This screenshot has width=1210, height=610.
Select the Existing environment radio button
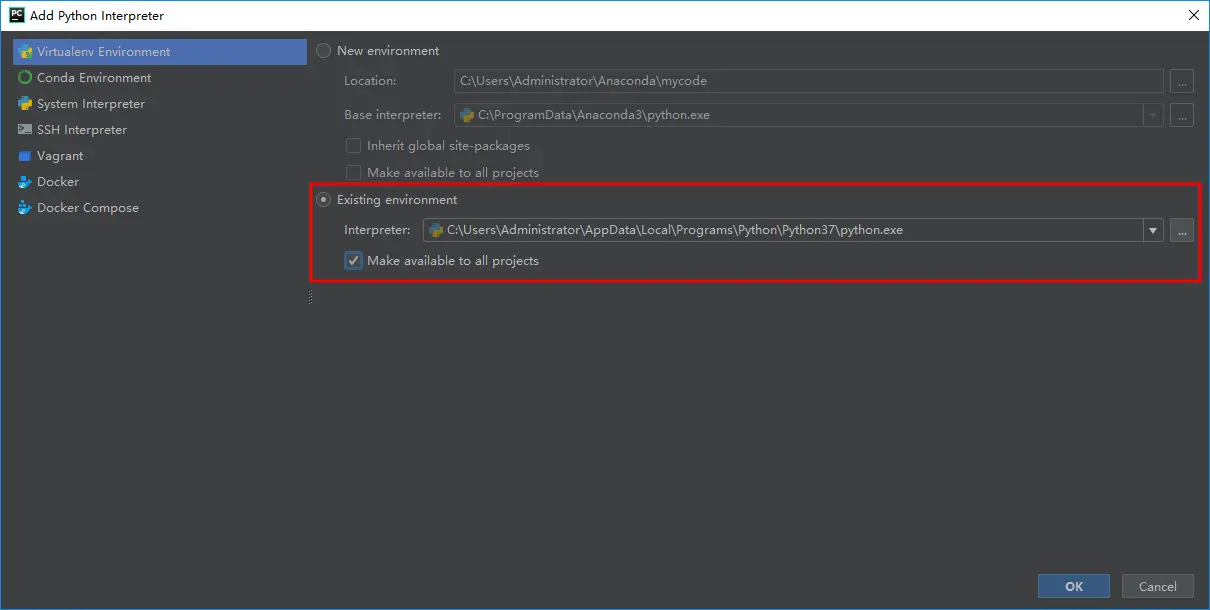(x=324, y=200)
